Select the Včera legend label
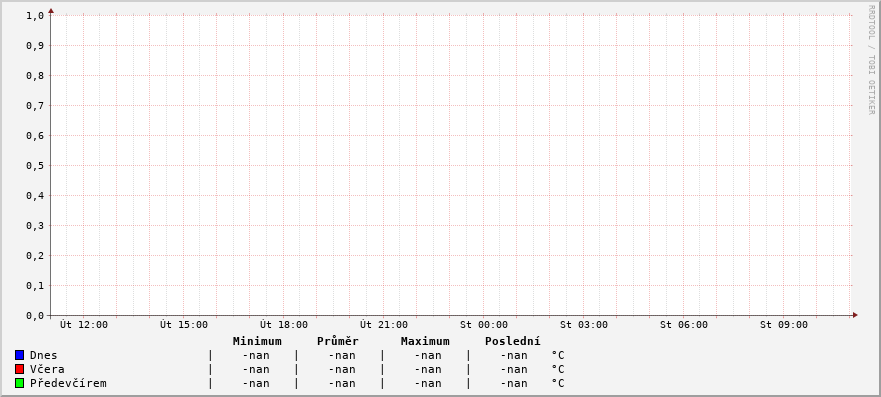Screen dimensions: 881x397 click(47, 369)
